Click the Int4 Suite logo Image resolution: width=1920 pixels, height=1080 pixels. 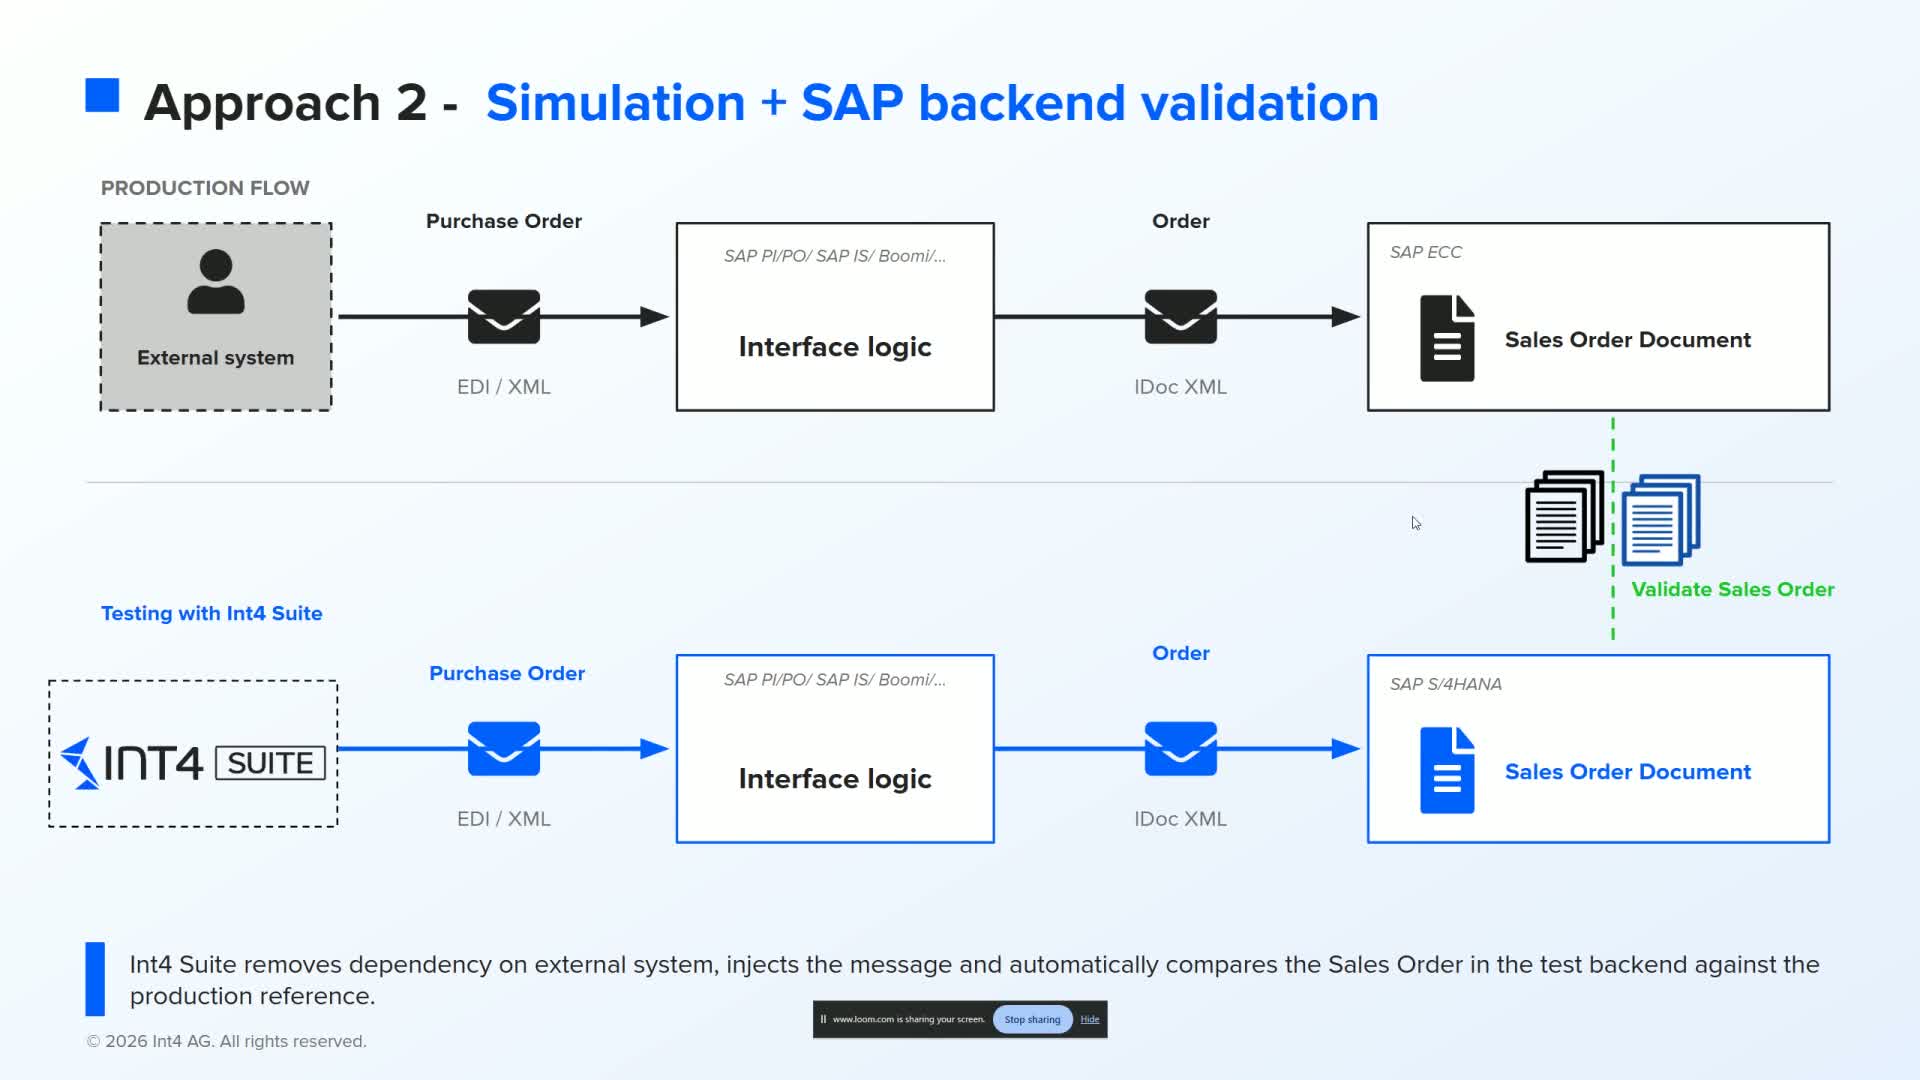pos(193,763)
